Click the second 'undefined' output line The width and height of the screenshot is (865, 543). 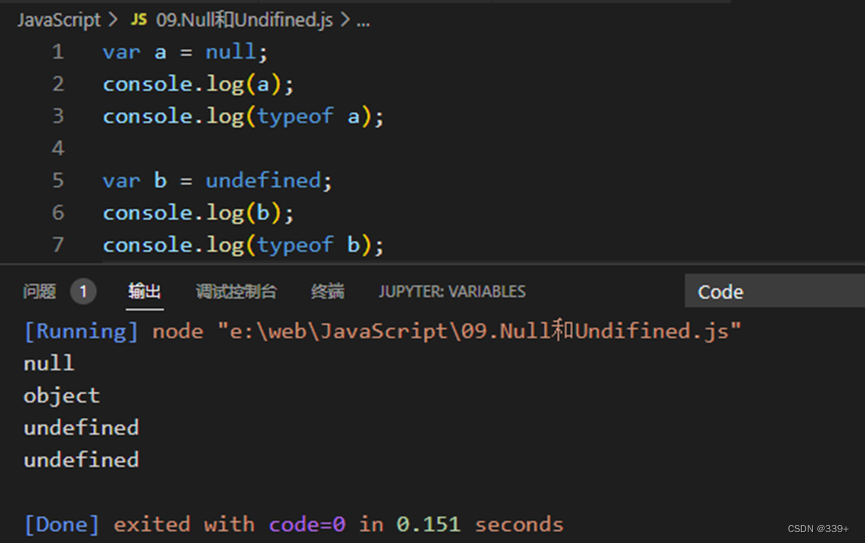click(82, 460)
